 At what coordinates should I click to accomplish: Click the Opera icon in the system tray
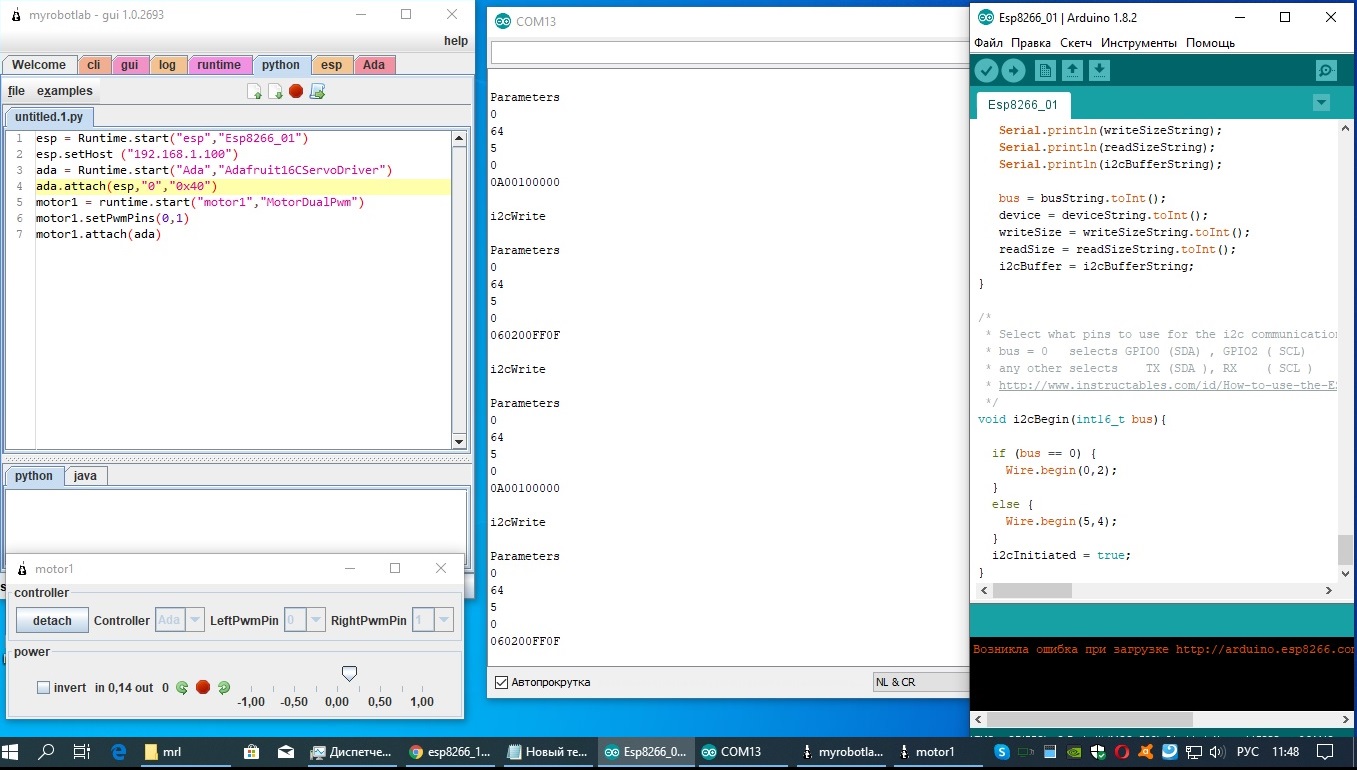tap(1122, 752)
